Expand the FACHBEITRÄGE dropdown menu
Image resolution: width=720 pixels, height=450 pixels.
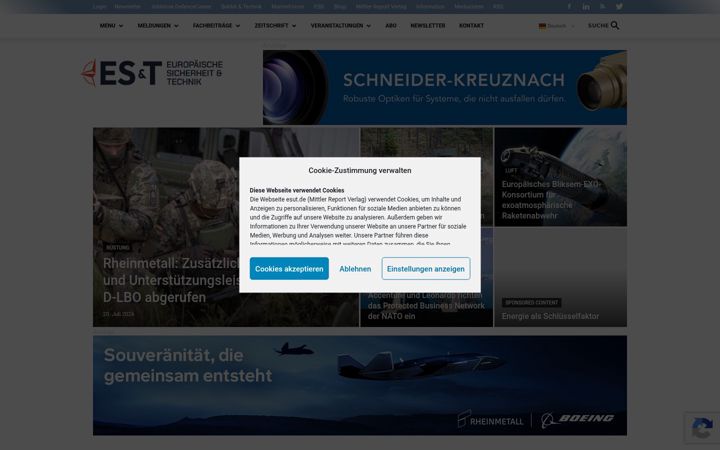tap(216, 26)
